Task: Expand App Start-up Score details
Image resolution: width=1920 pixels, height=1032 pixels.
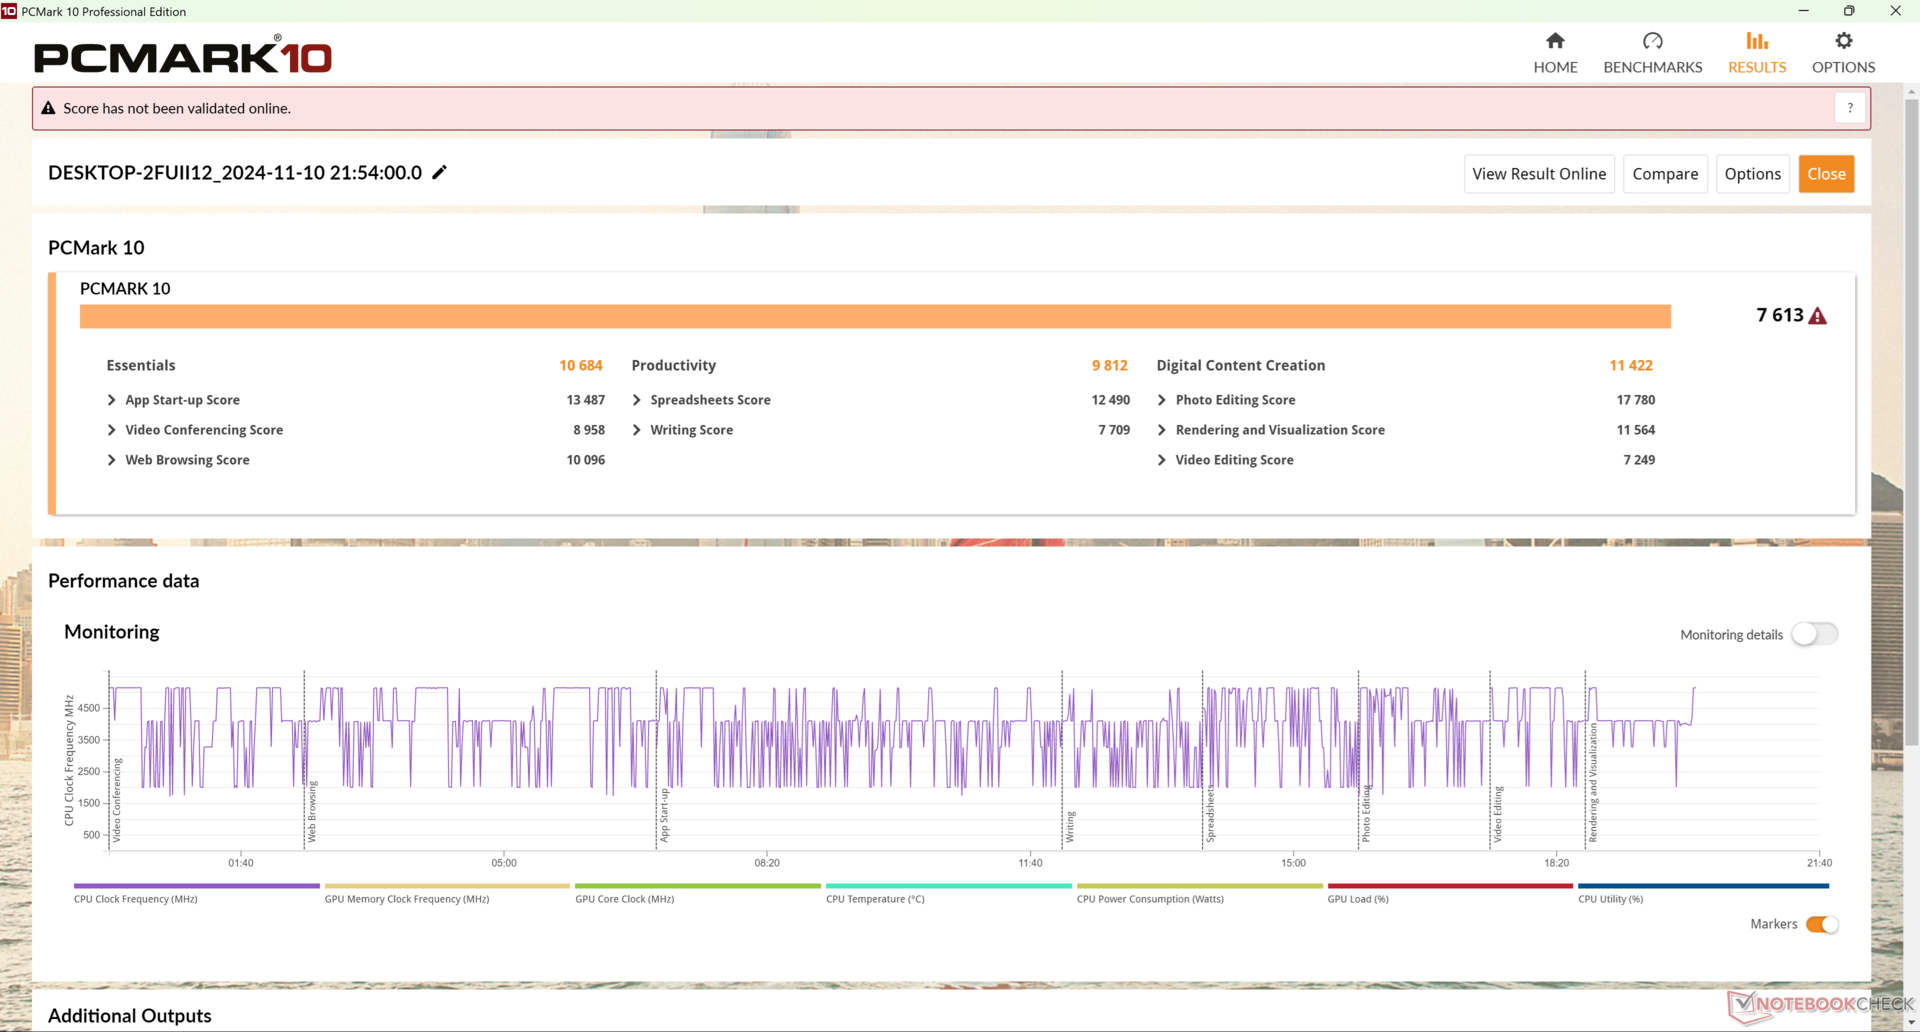Action: tap(111, 400)
